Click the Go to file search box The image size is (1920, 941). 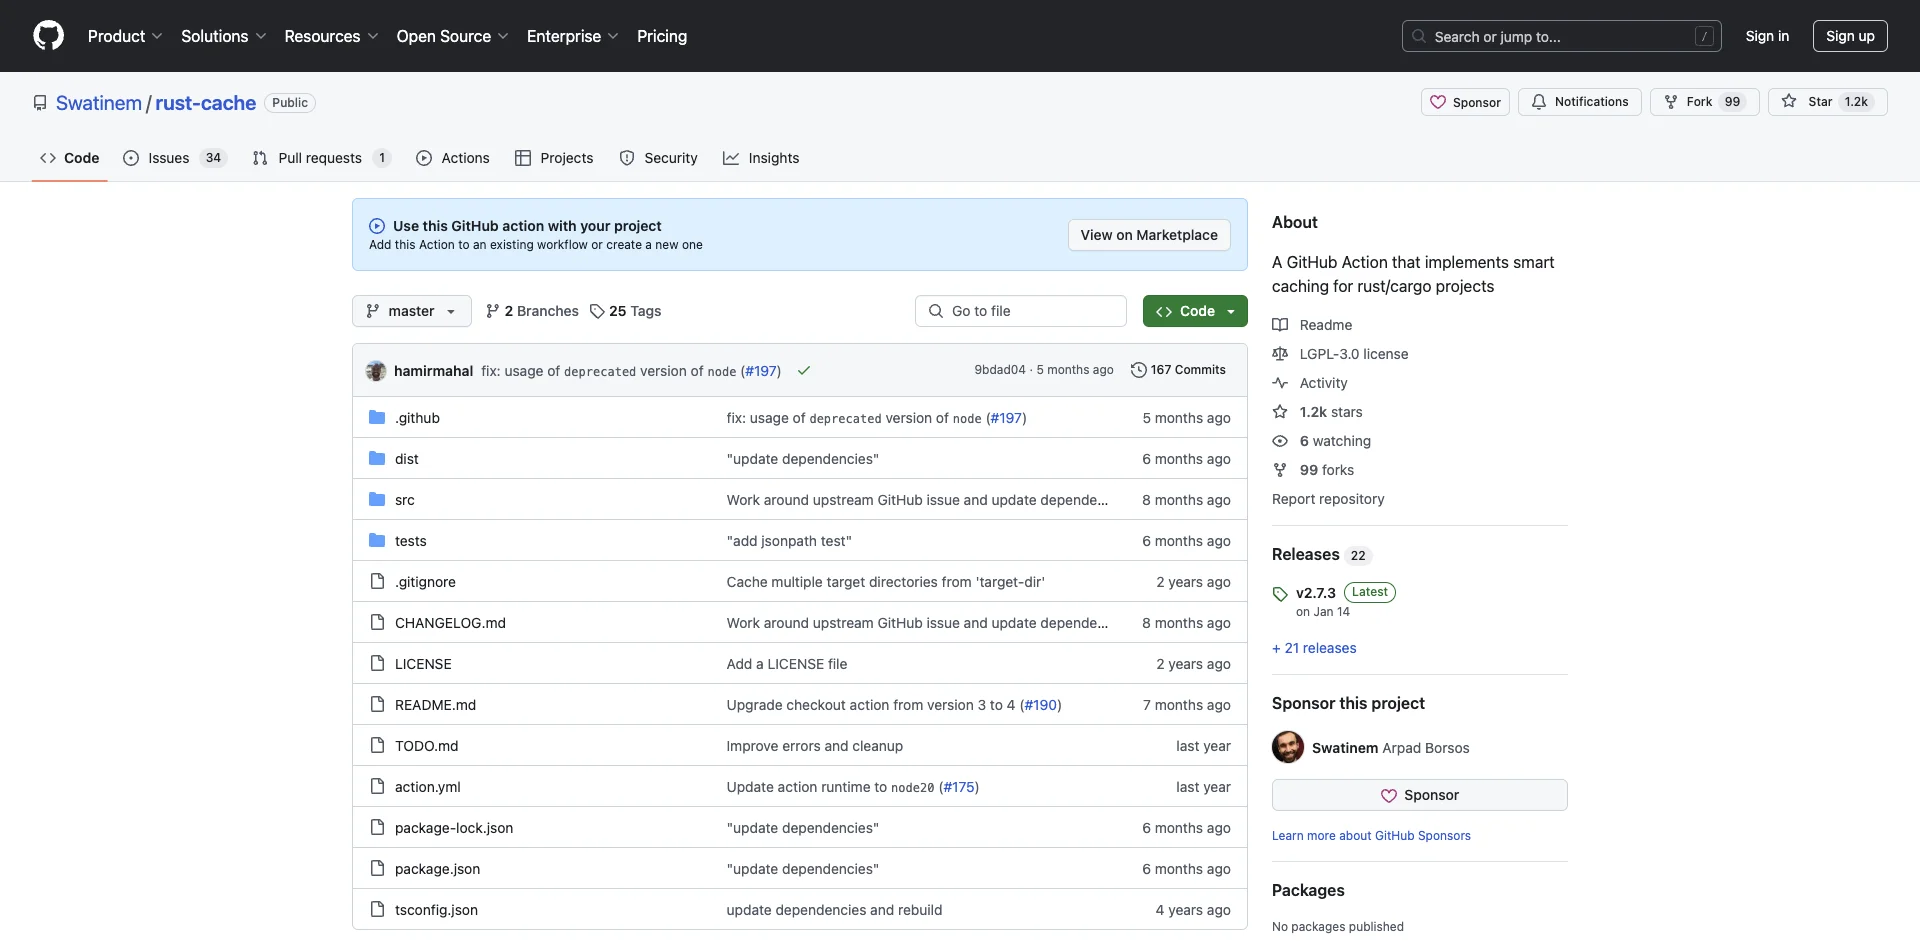[x=1021, y=311]
